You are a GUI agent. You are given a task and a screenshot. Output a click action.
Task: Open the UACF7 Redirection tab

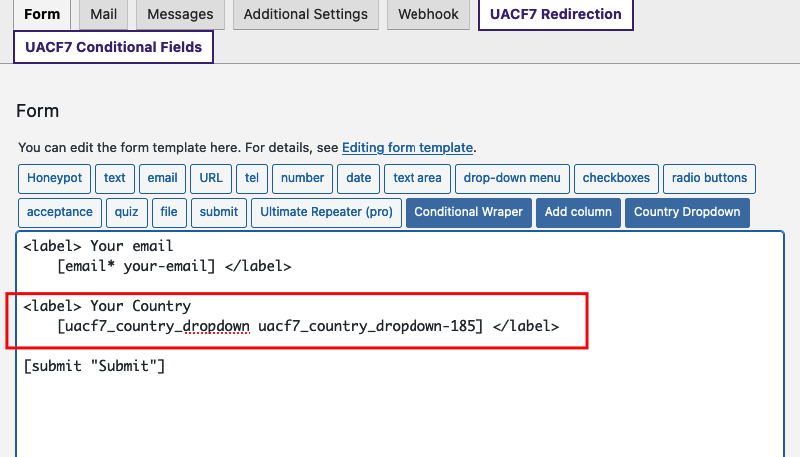(x=556, y=14)
